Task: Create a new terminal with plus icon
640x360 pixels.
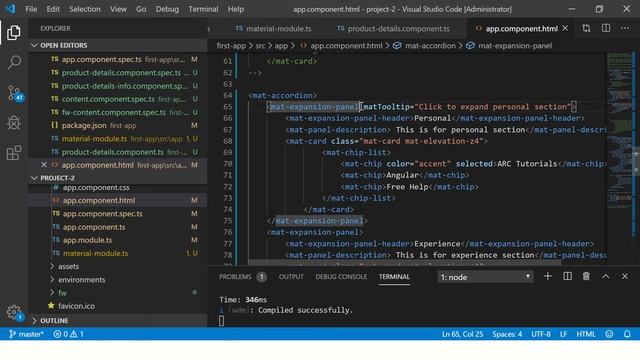Action: point(548,276)
